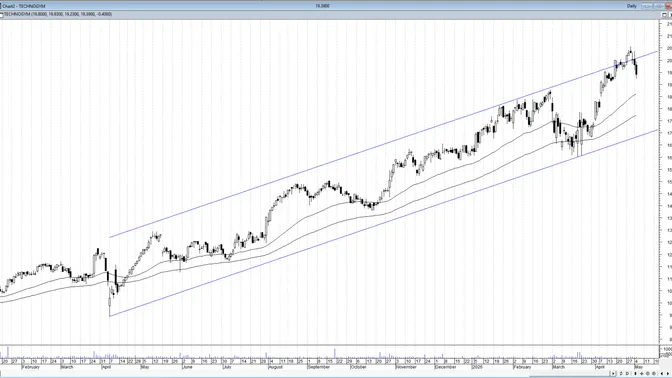The width and height of the screenshot is (672, 378).
Task: Click the D-shaped icon in the bottom chart toolbar
Action: pyautogui.click(x=627, y=374)
